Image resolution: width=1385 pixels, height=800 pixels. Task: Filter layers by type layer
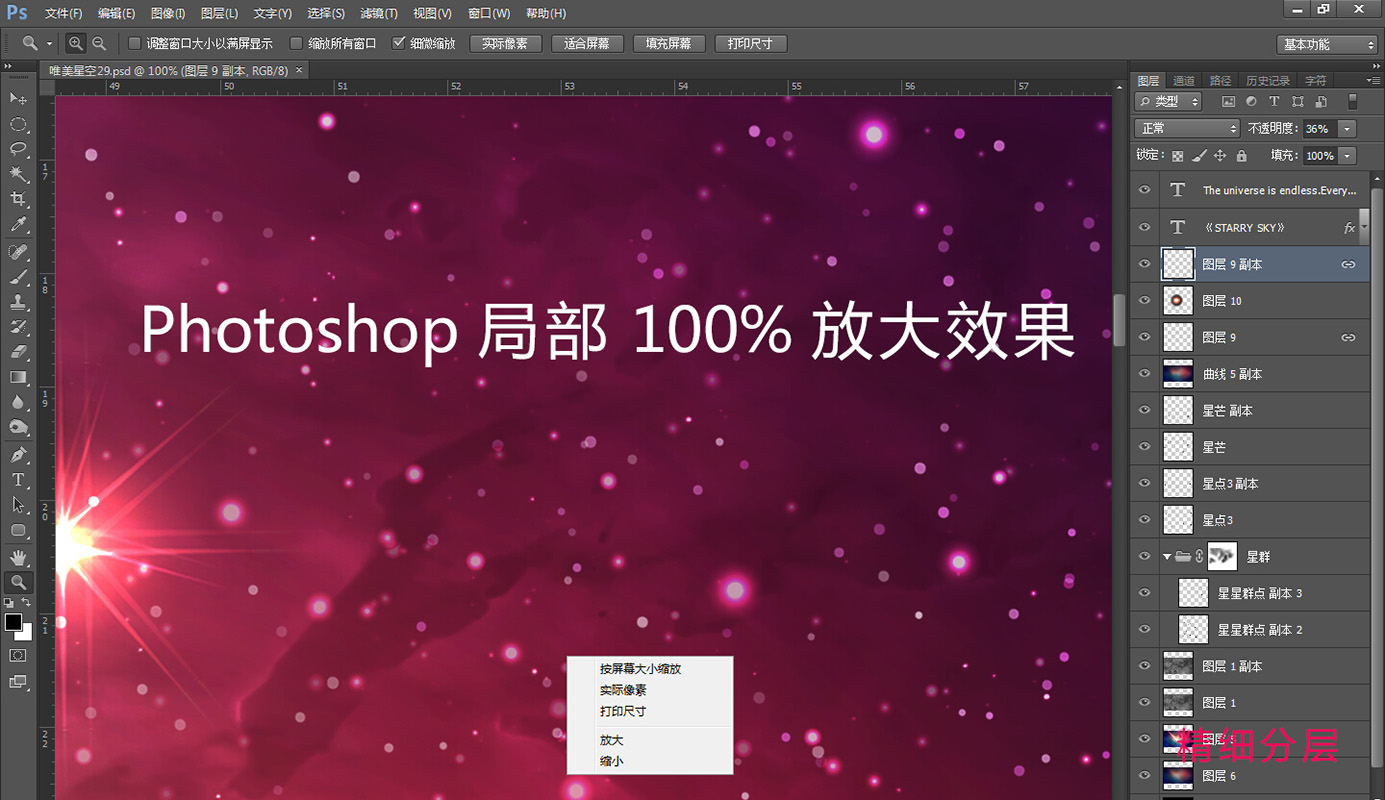click(1274, 102)
